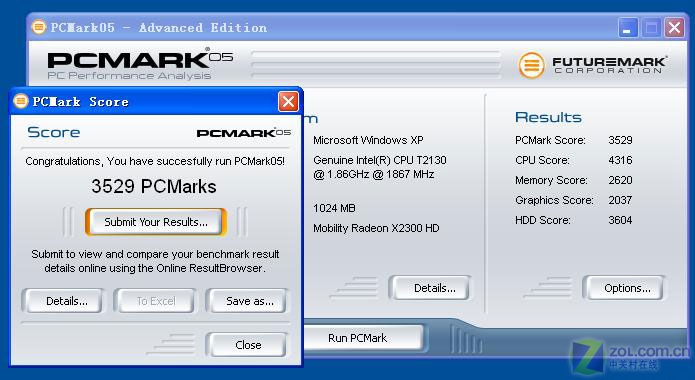Click the '1024 MB' memory text
Screen dimensions: 695x380
pyautogui.click(x=334, y=208)
